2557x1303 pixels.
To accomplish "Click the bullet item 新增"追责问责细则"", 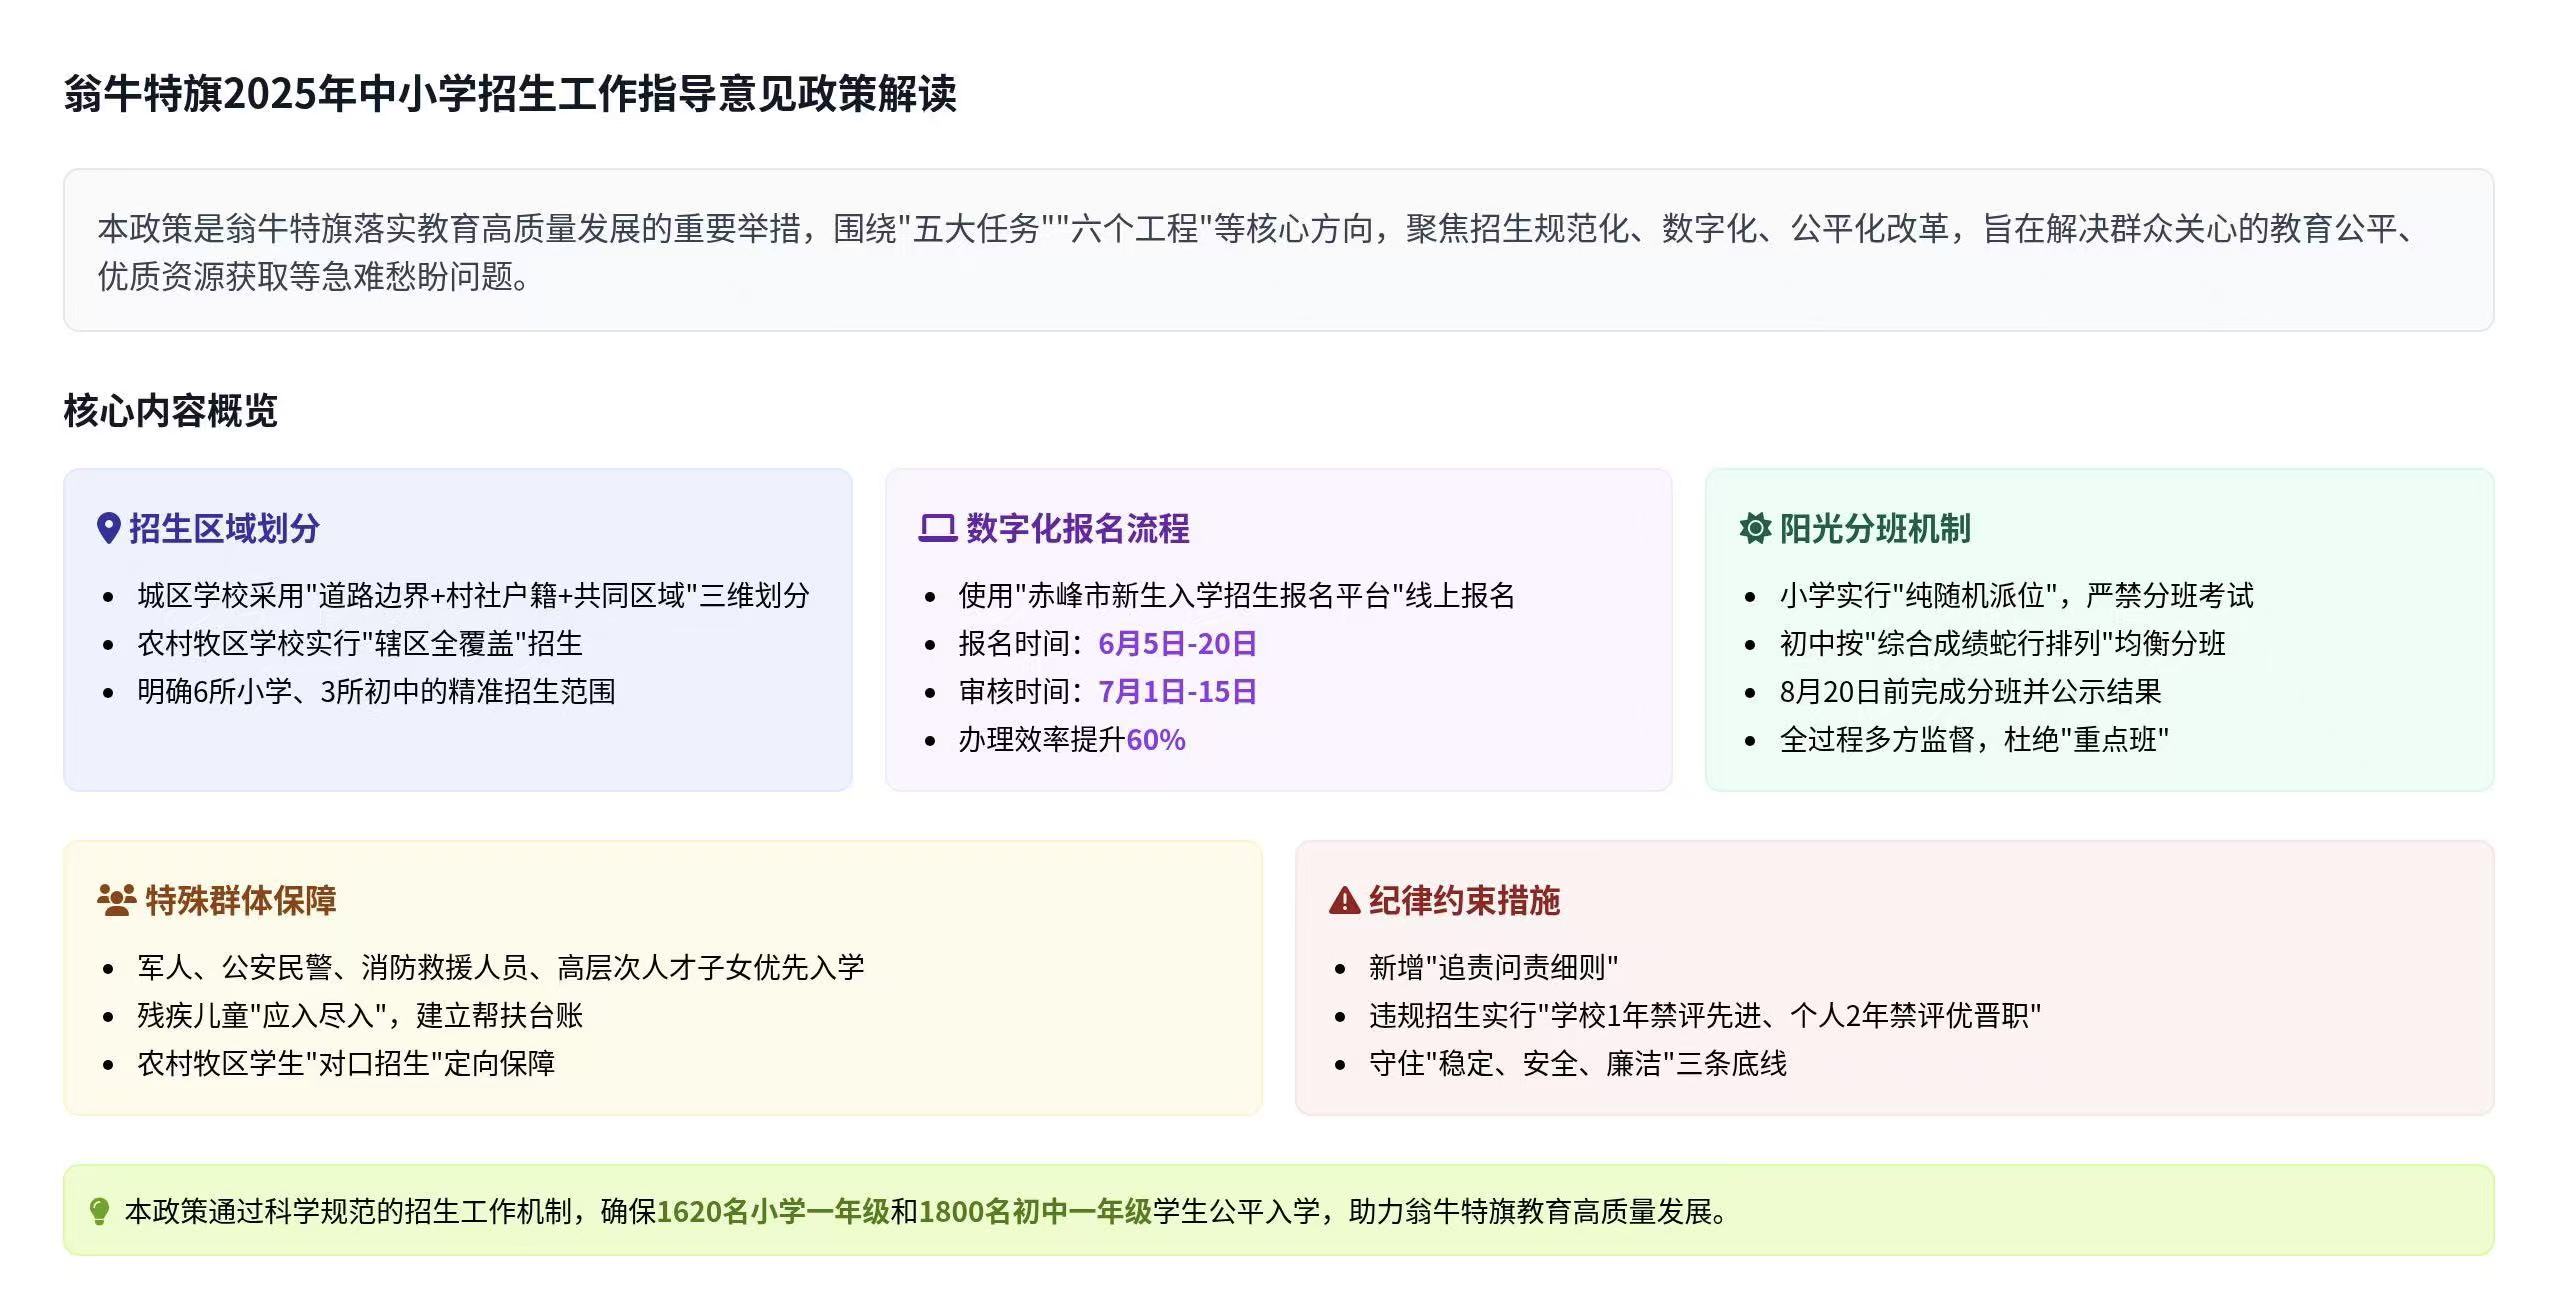I will 1492,968.
